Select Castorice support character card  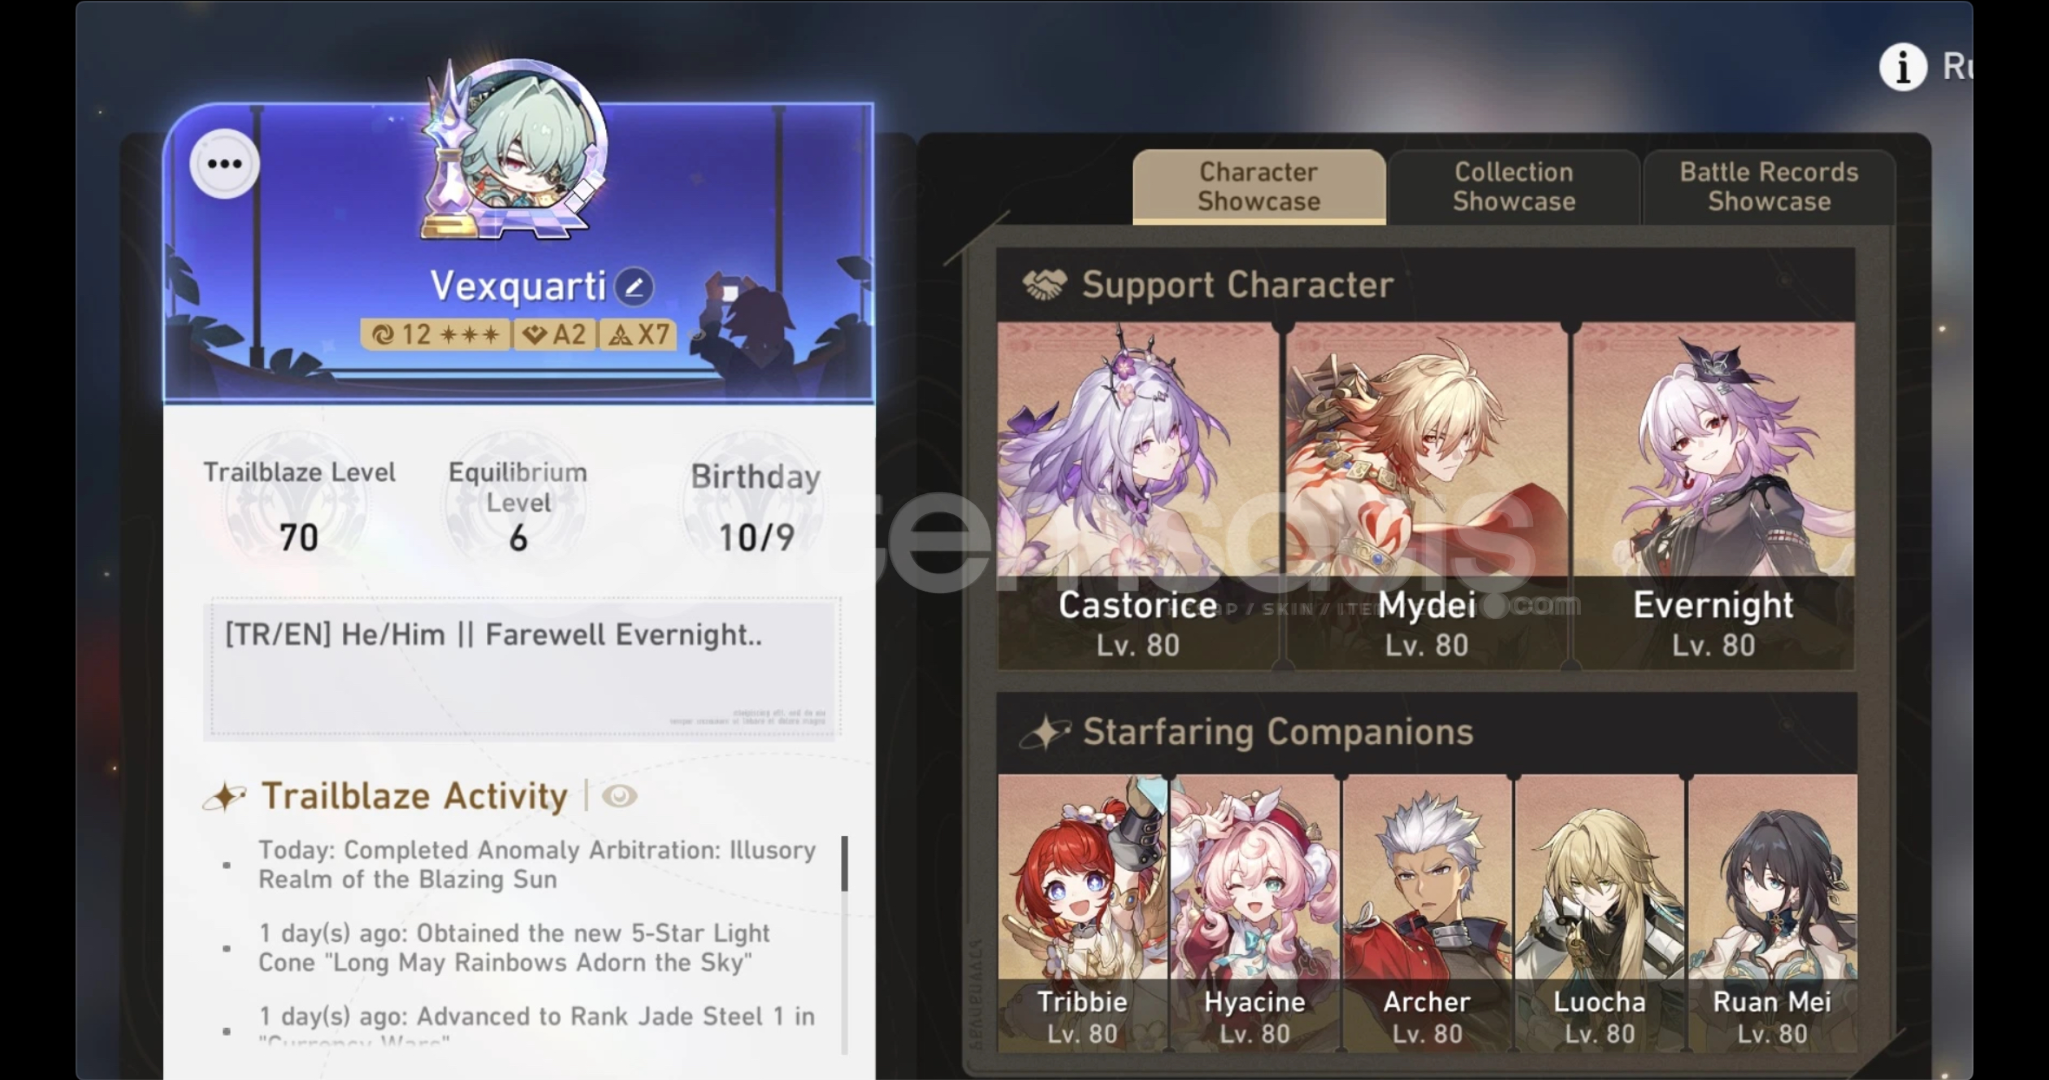[x=1138, y=495]
